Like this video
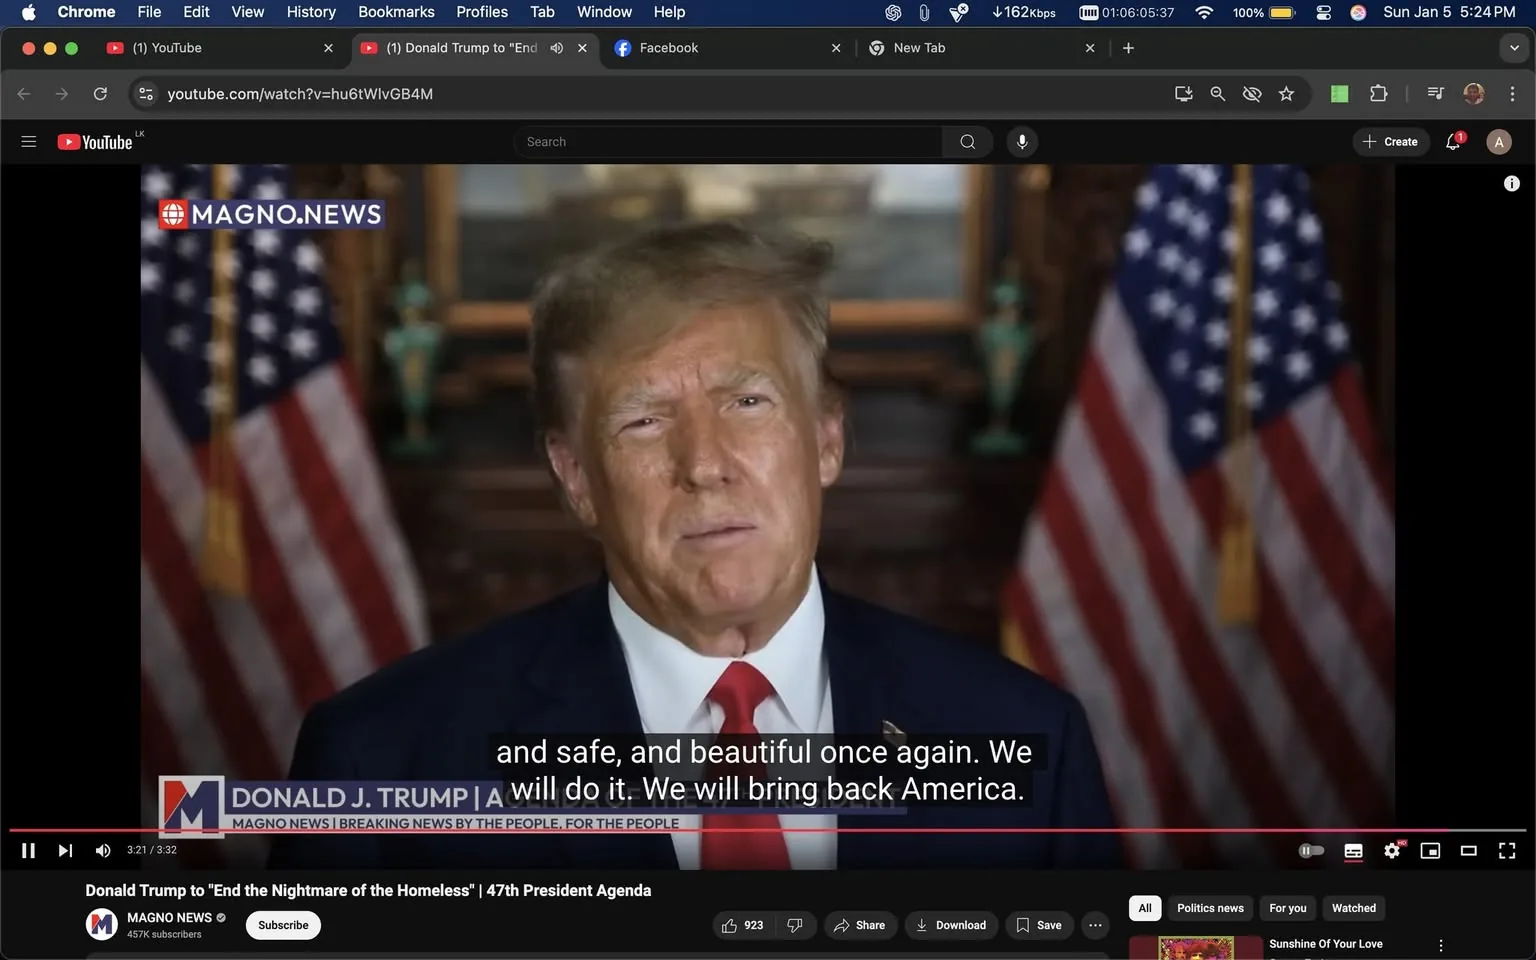 coord(742,925)
